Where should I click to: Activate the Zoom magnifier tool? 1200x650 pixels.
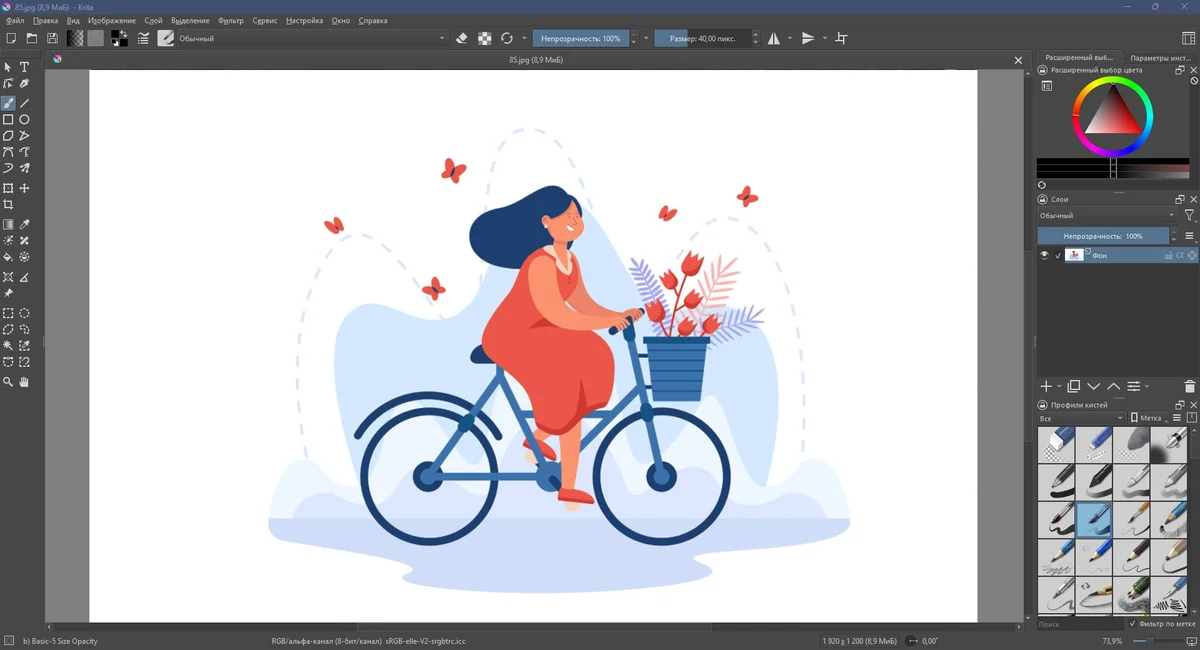tap(8, 382)
